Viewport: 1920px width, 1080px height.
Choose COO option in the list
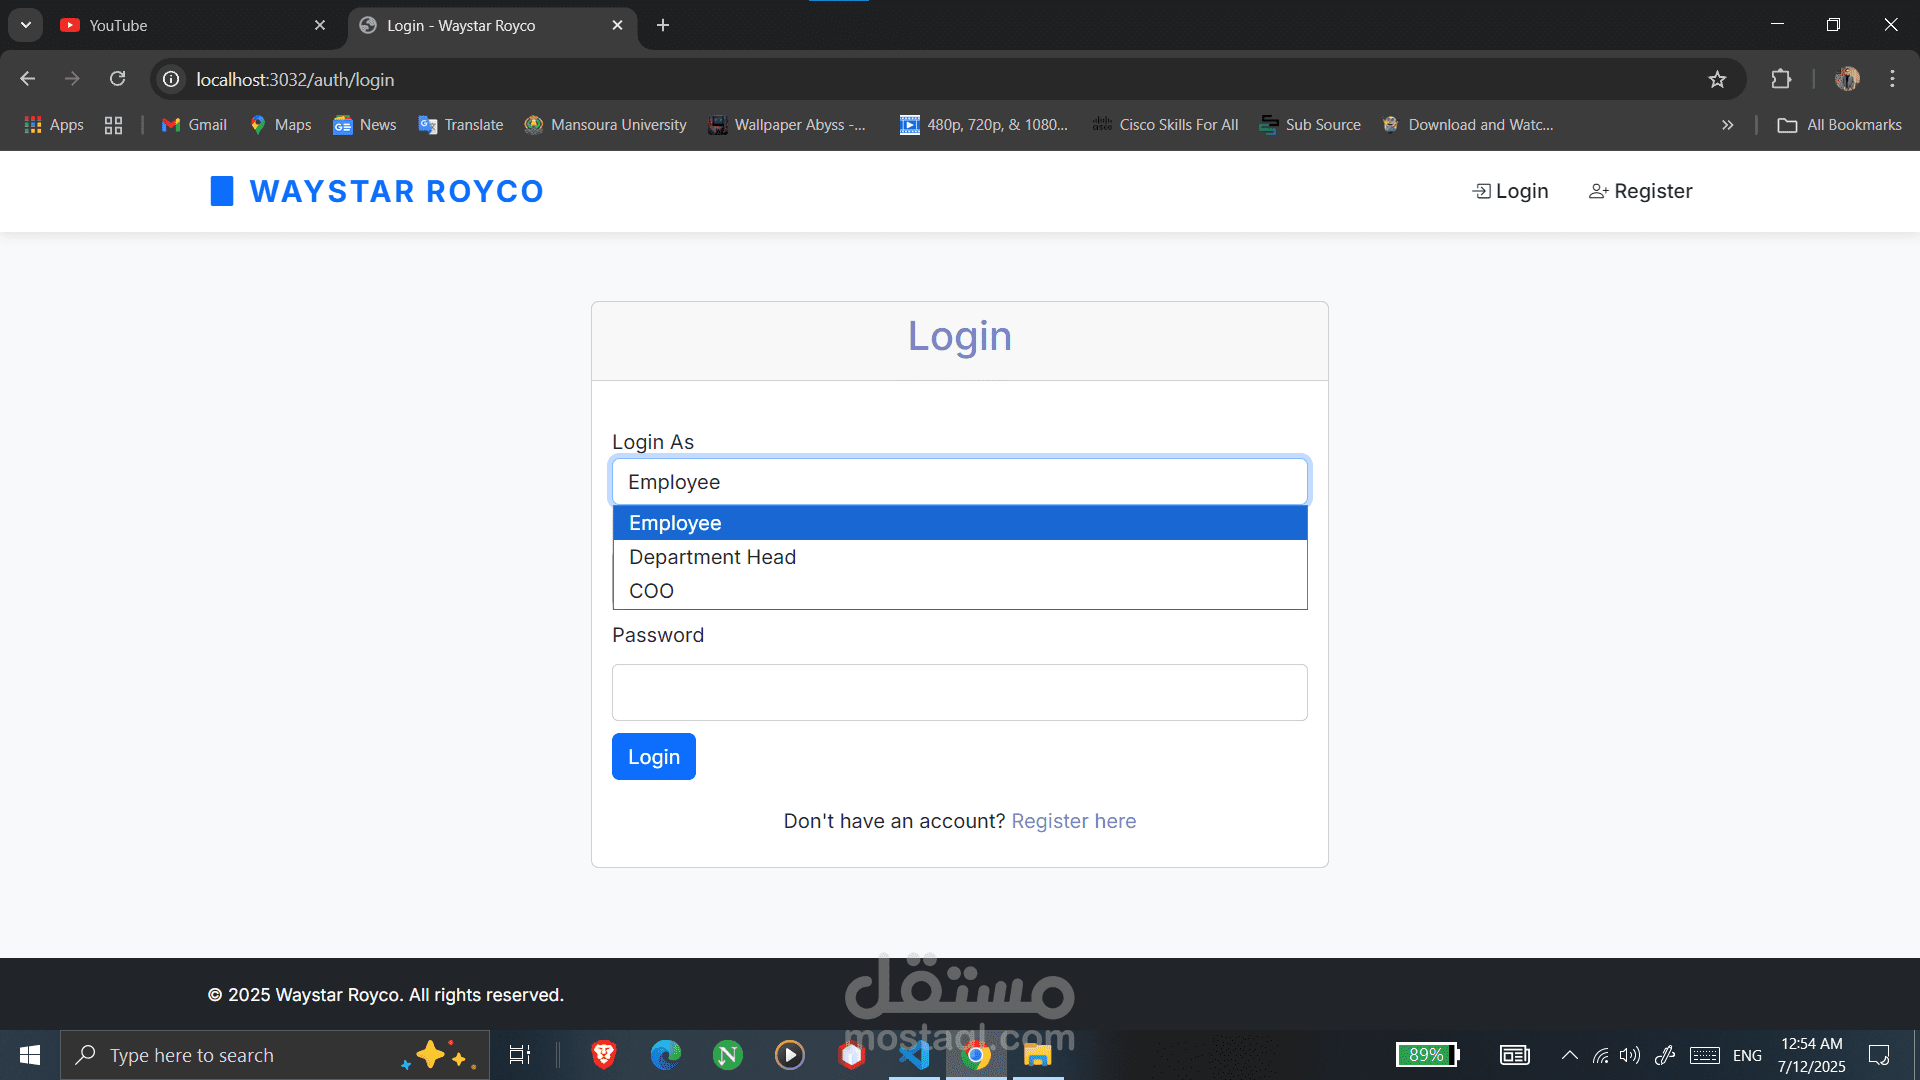point(960,591)
